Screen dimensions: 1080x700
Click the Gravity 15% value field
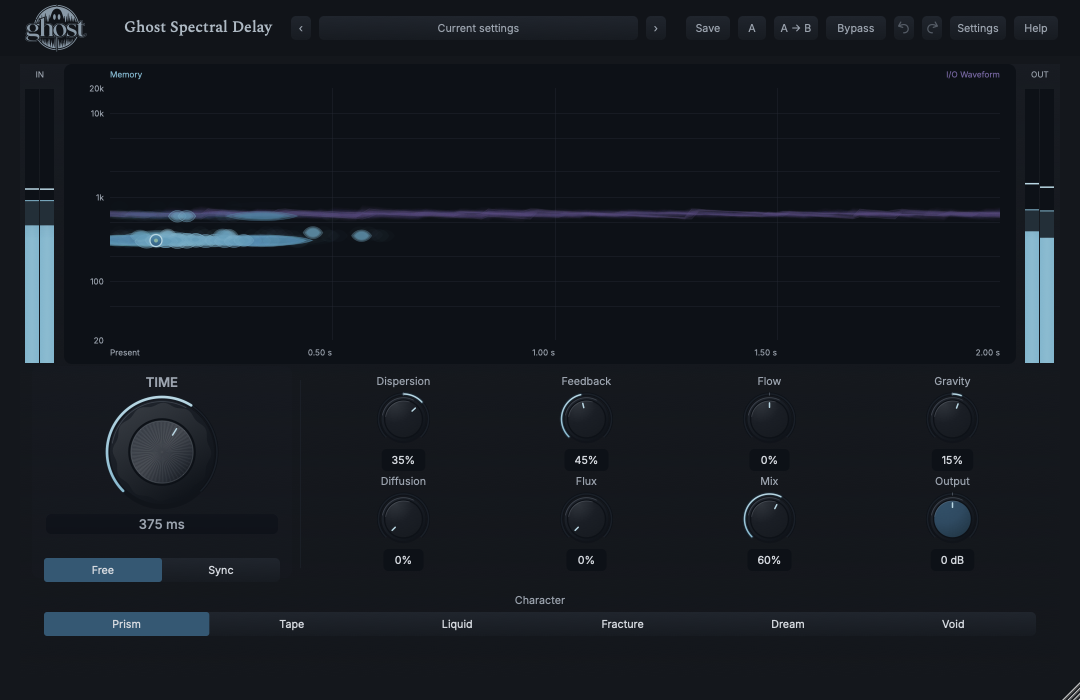click(x=952, y=460)
